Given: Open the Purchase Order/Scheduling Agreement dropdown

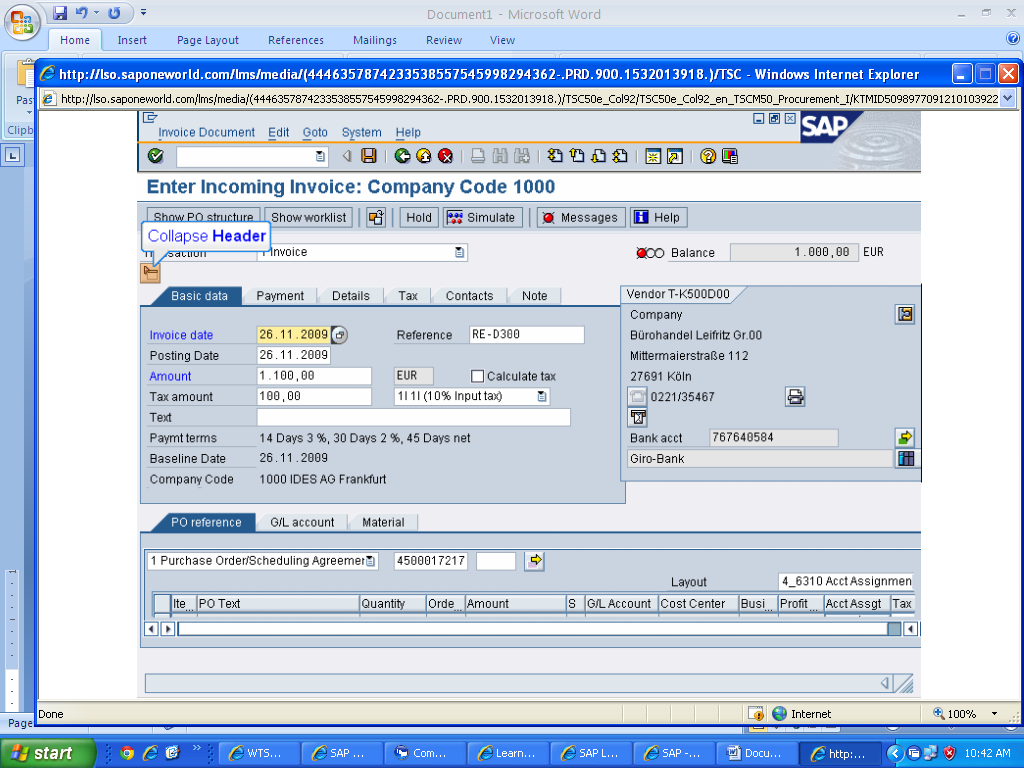Looking at the screenshot, I should (x=370, y=561).
